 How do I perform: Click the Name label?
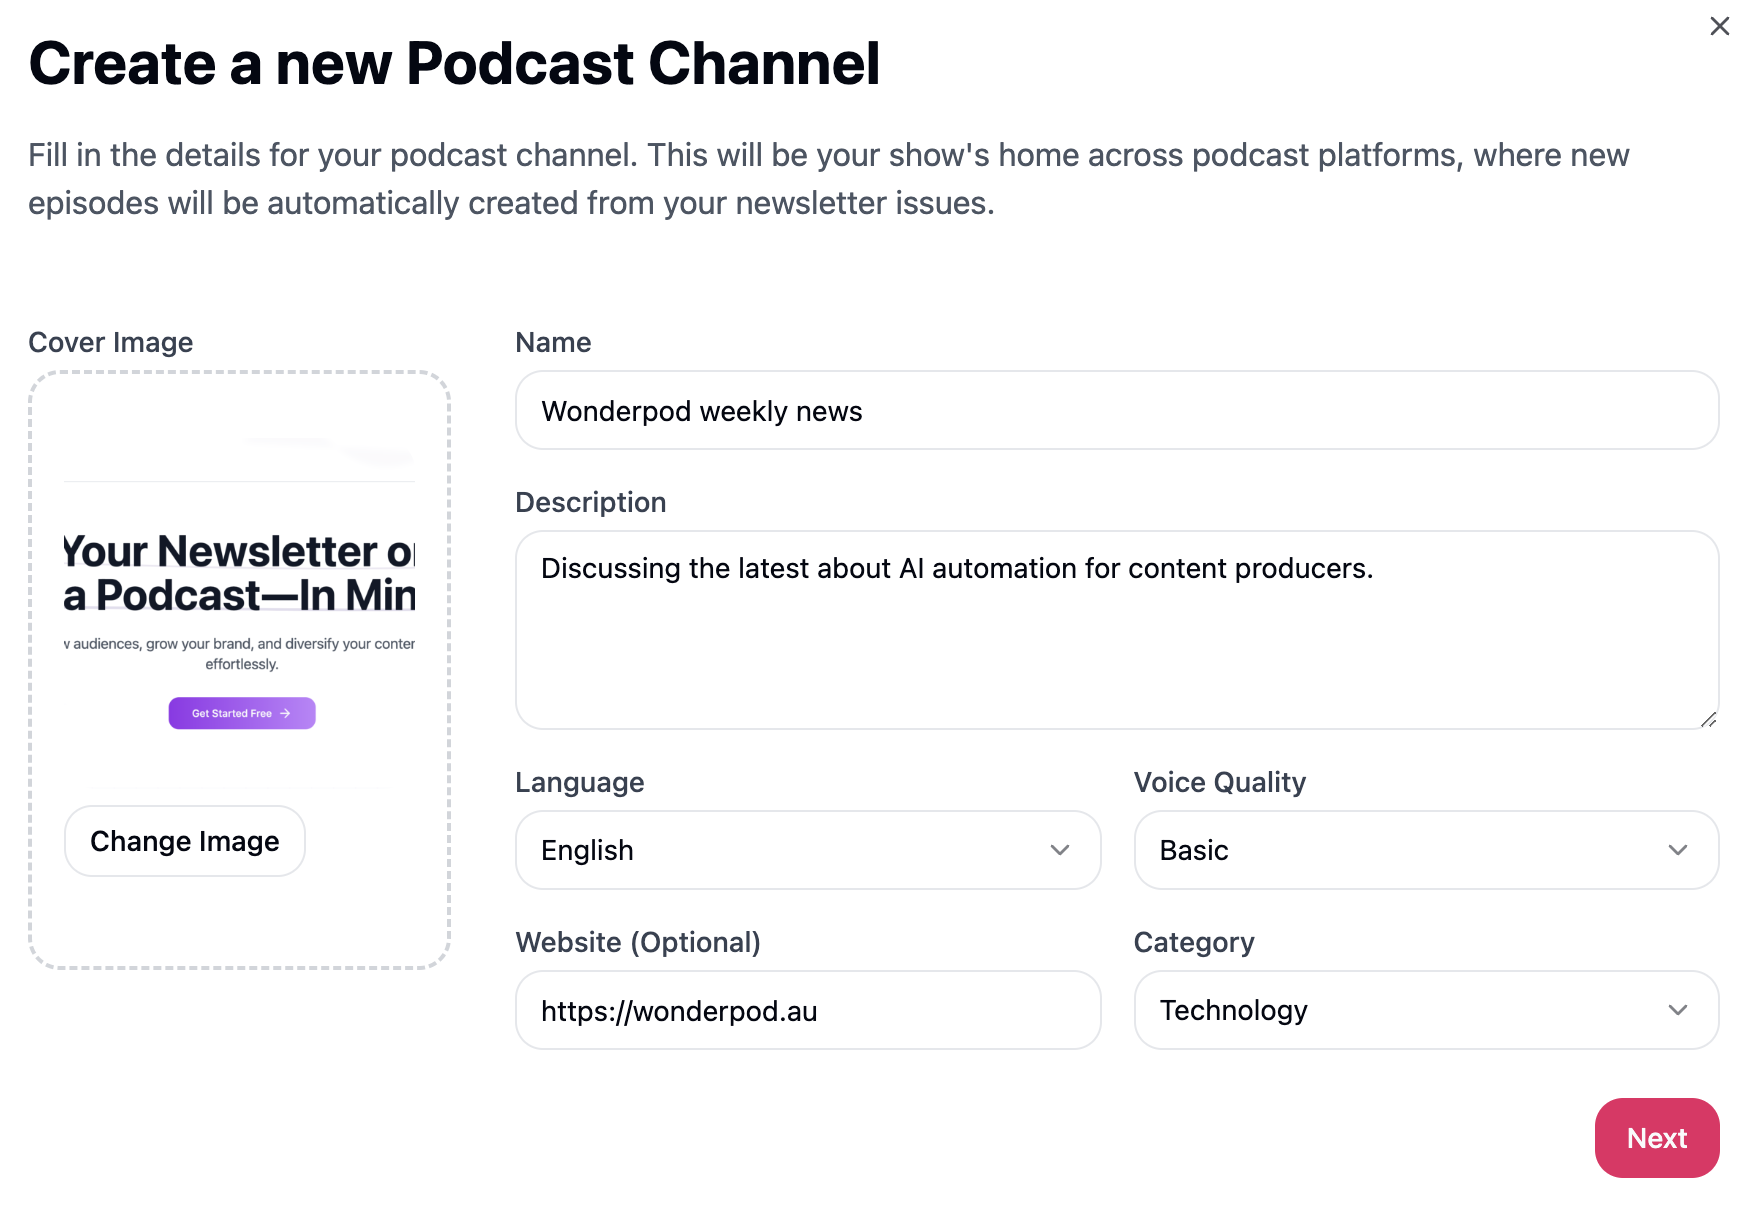click(553, 342)
